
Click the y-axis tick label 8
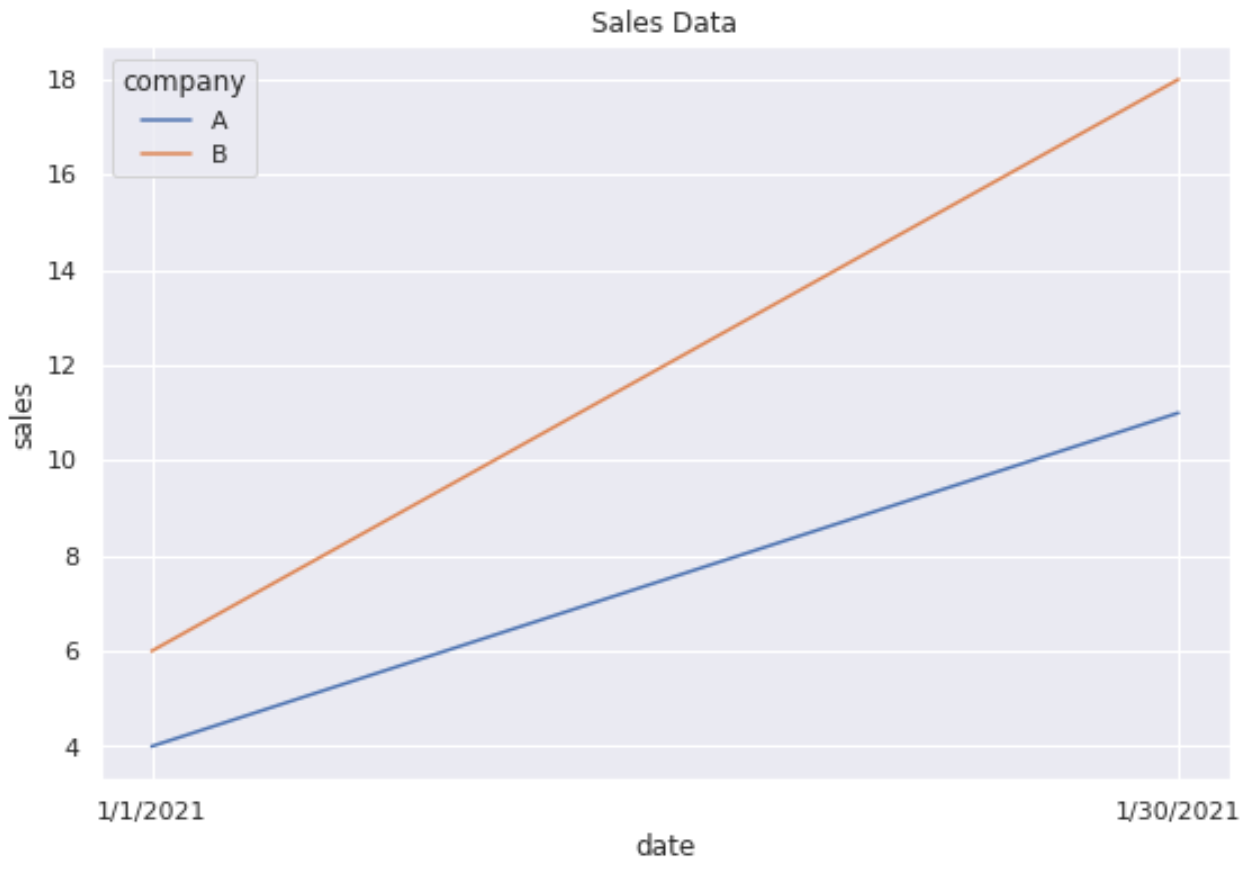pyautogui.click(x=71, y=557)
